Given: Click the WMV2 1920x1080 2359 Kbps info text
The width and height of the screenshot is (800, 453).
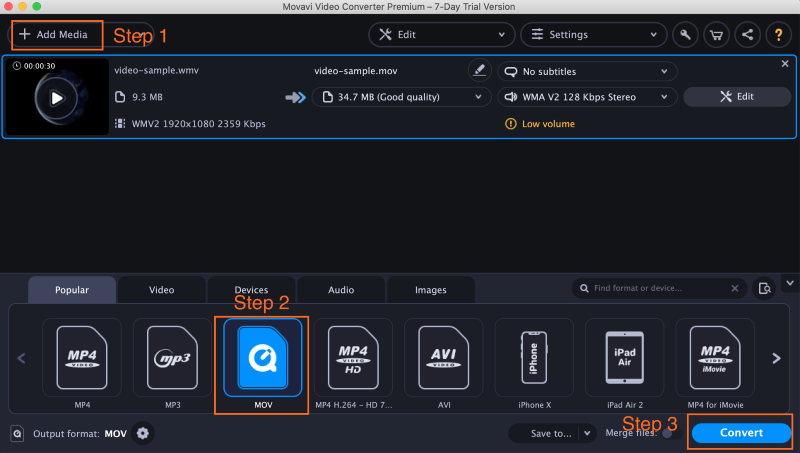Looking at the screenshot, I should (x=198, y=124).
